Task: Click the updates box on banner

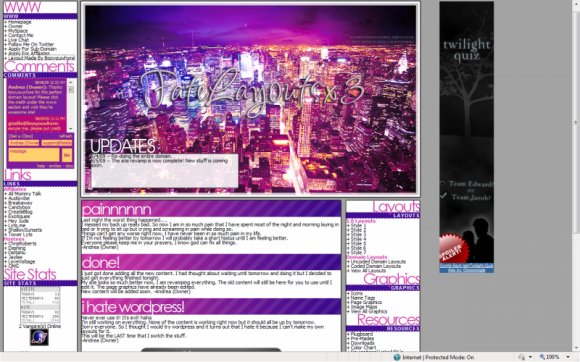Action: pyautogui.click(x=164, y=170)
